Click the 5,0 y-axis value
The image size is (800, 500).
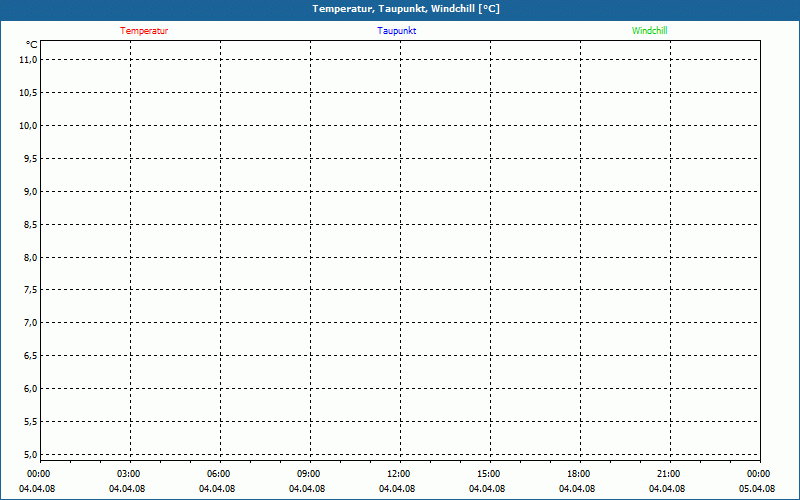pyautogui.click(x=31, y=454)
